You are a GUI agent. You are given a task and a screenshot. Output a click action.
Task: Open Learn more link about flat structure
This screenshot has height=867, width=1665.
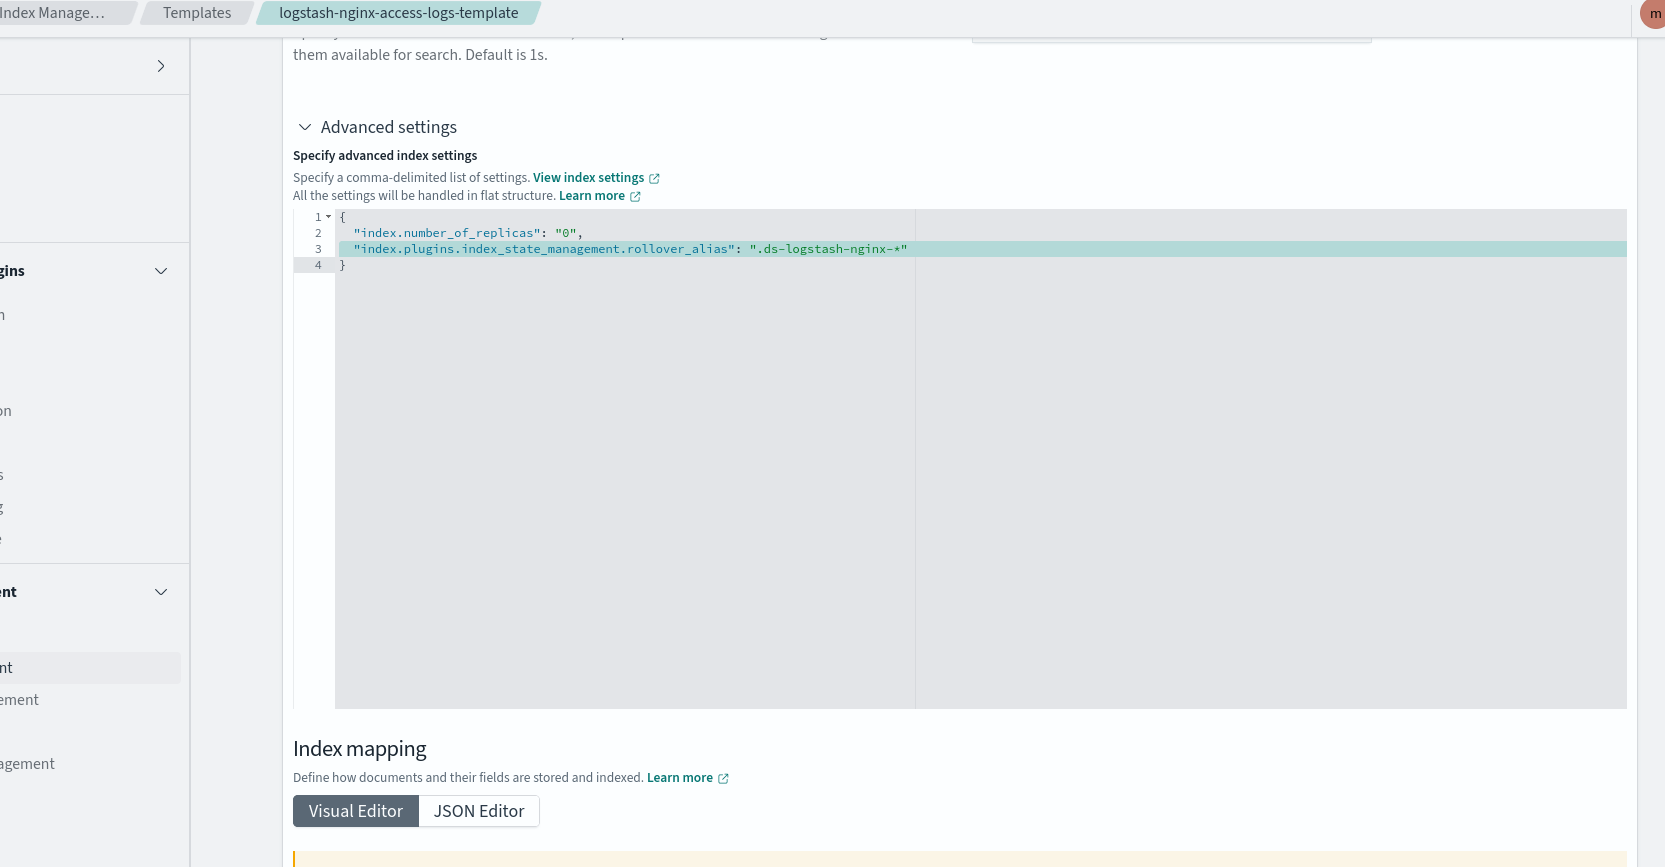click(591, 196)
